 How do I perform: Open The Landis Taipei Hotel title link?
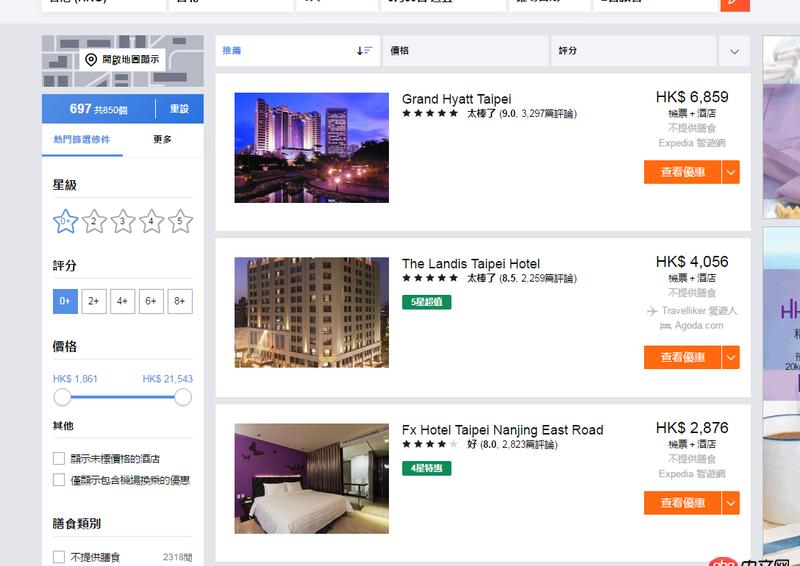(x=470, y=264)
